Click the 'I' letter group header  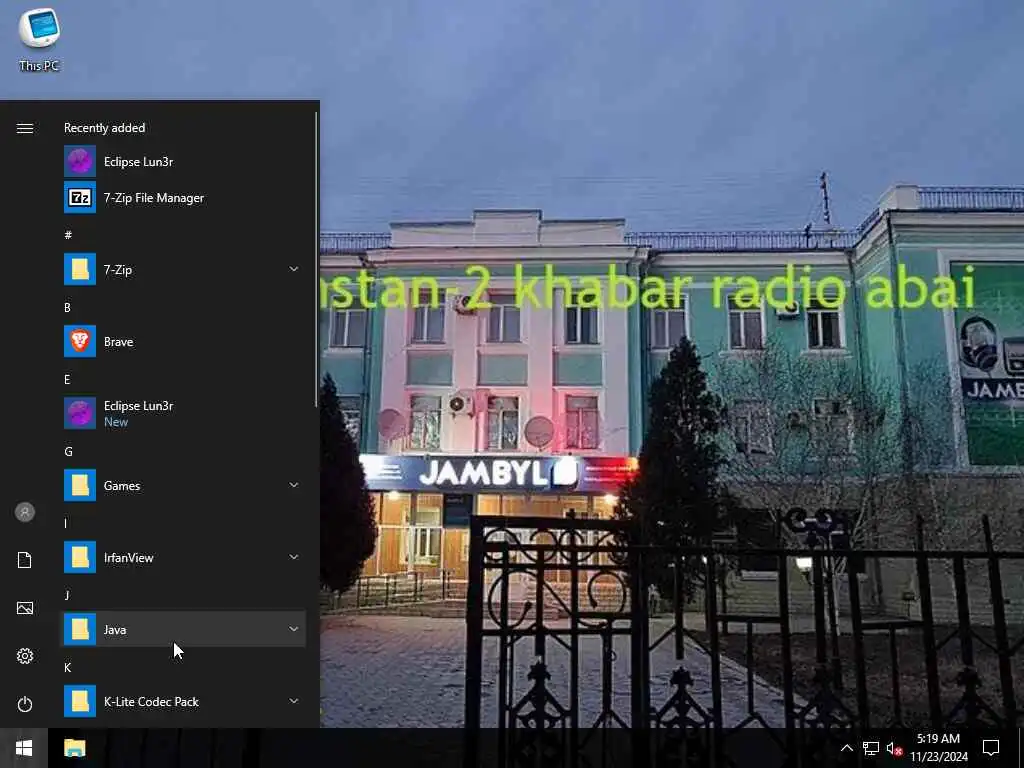coord(65,523)
